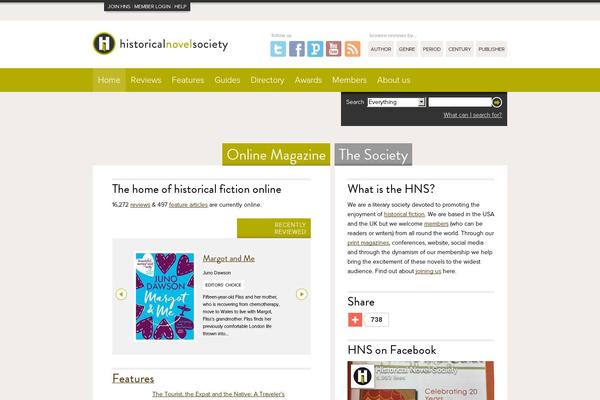The image size is (600, 400).
Task: Open the joining us link
Action: point(428,271)
